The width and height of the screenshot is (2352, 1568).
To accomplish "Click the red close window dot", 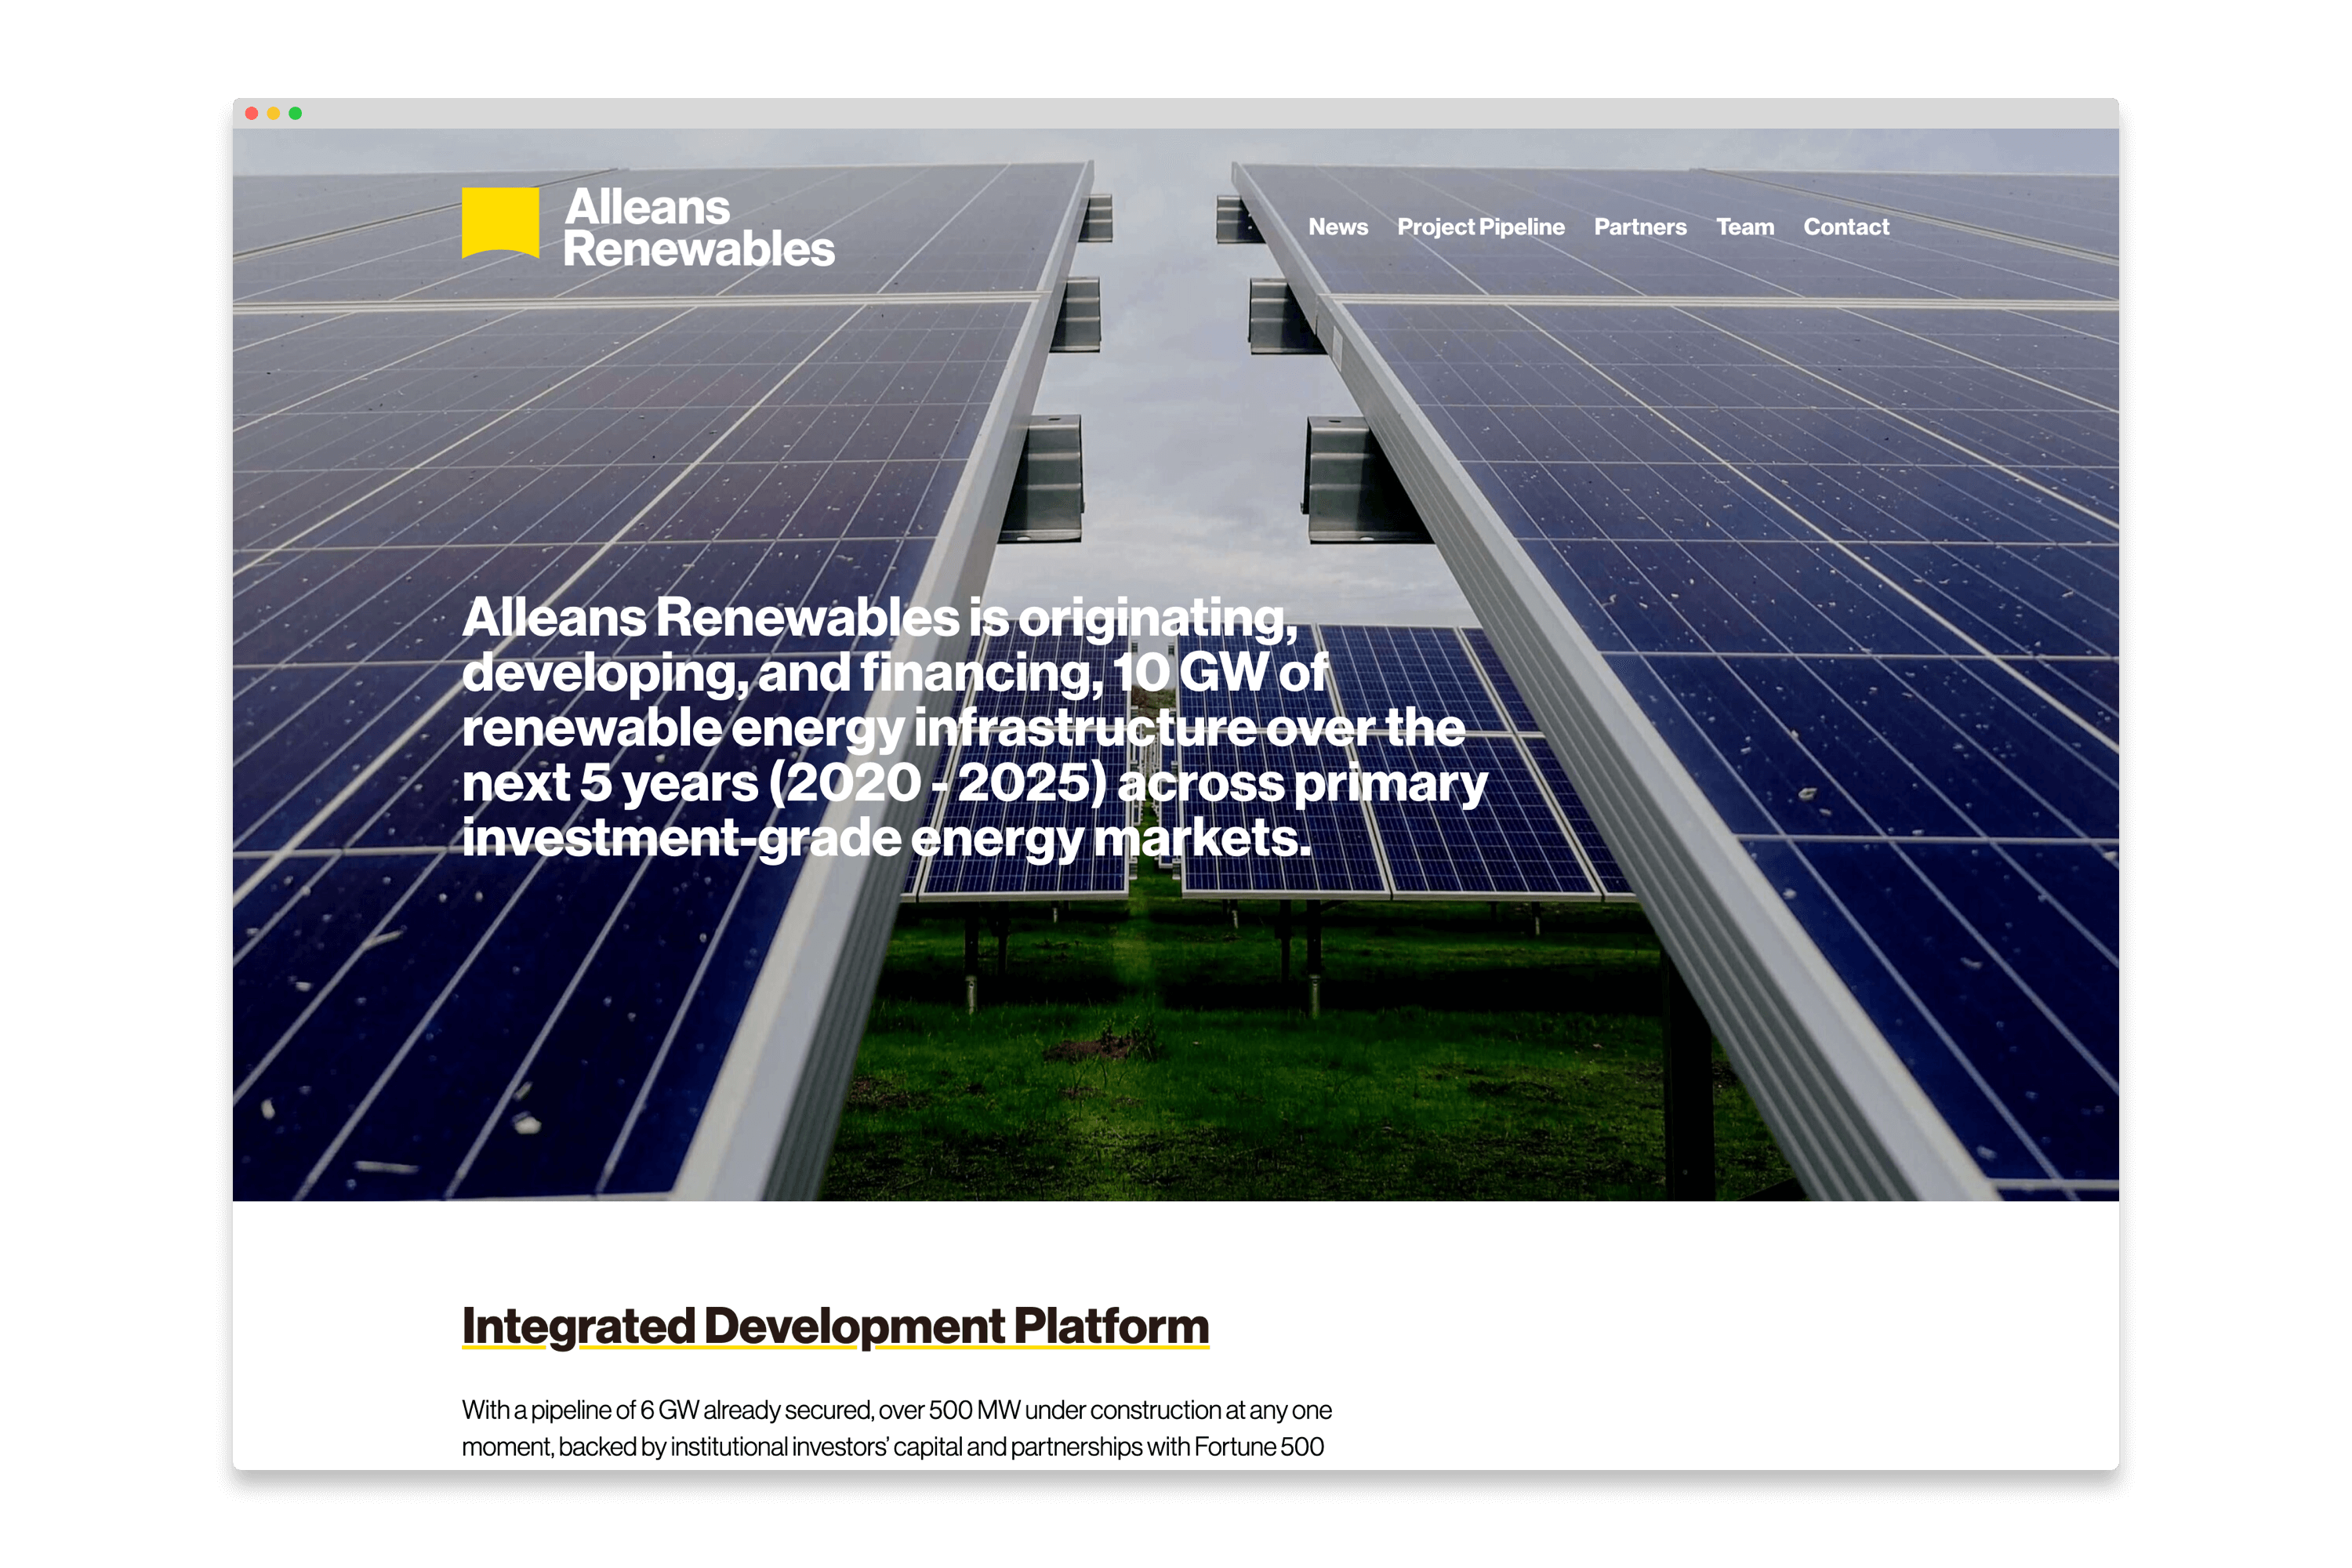I will [252, 113].
